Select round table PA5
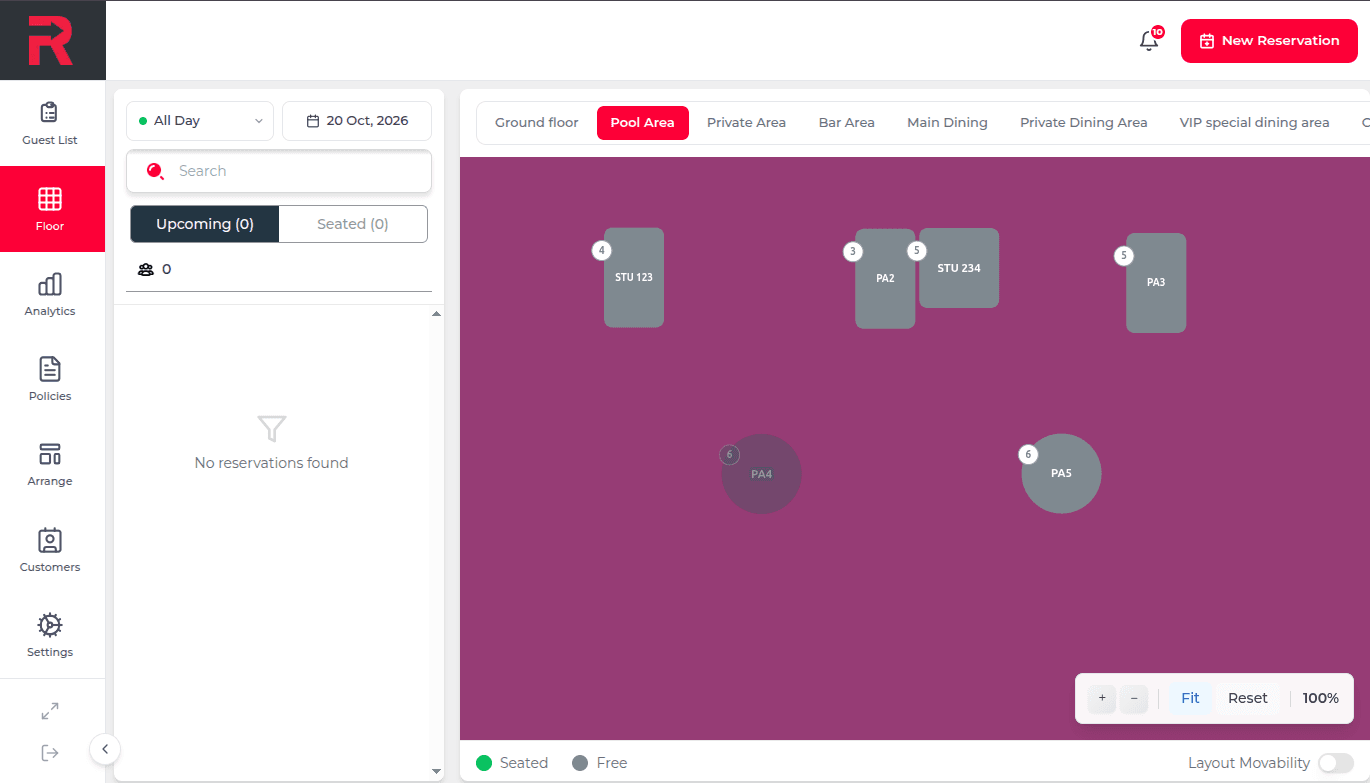 pos(1061,474)
